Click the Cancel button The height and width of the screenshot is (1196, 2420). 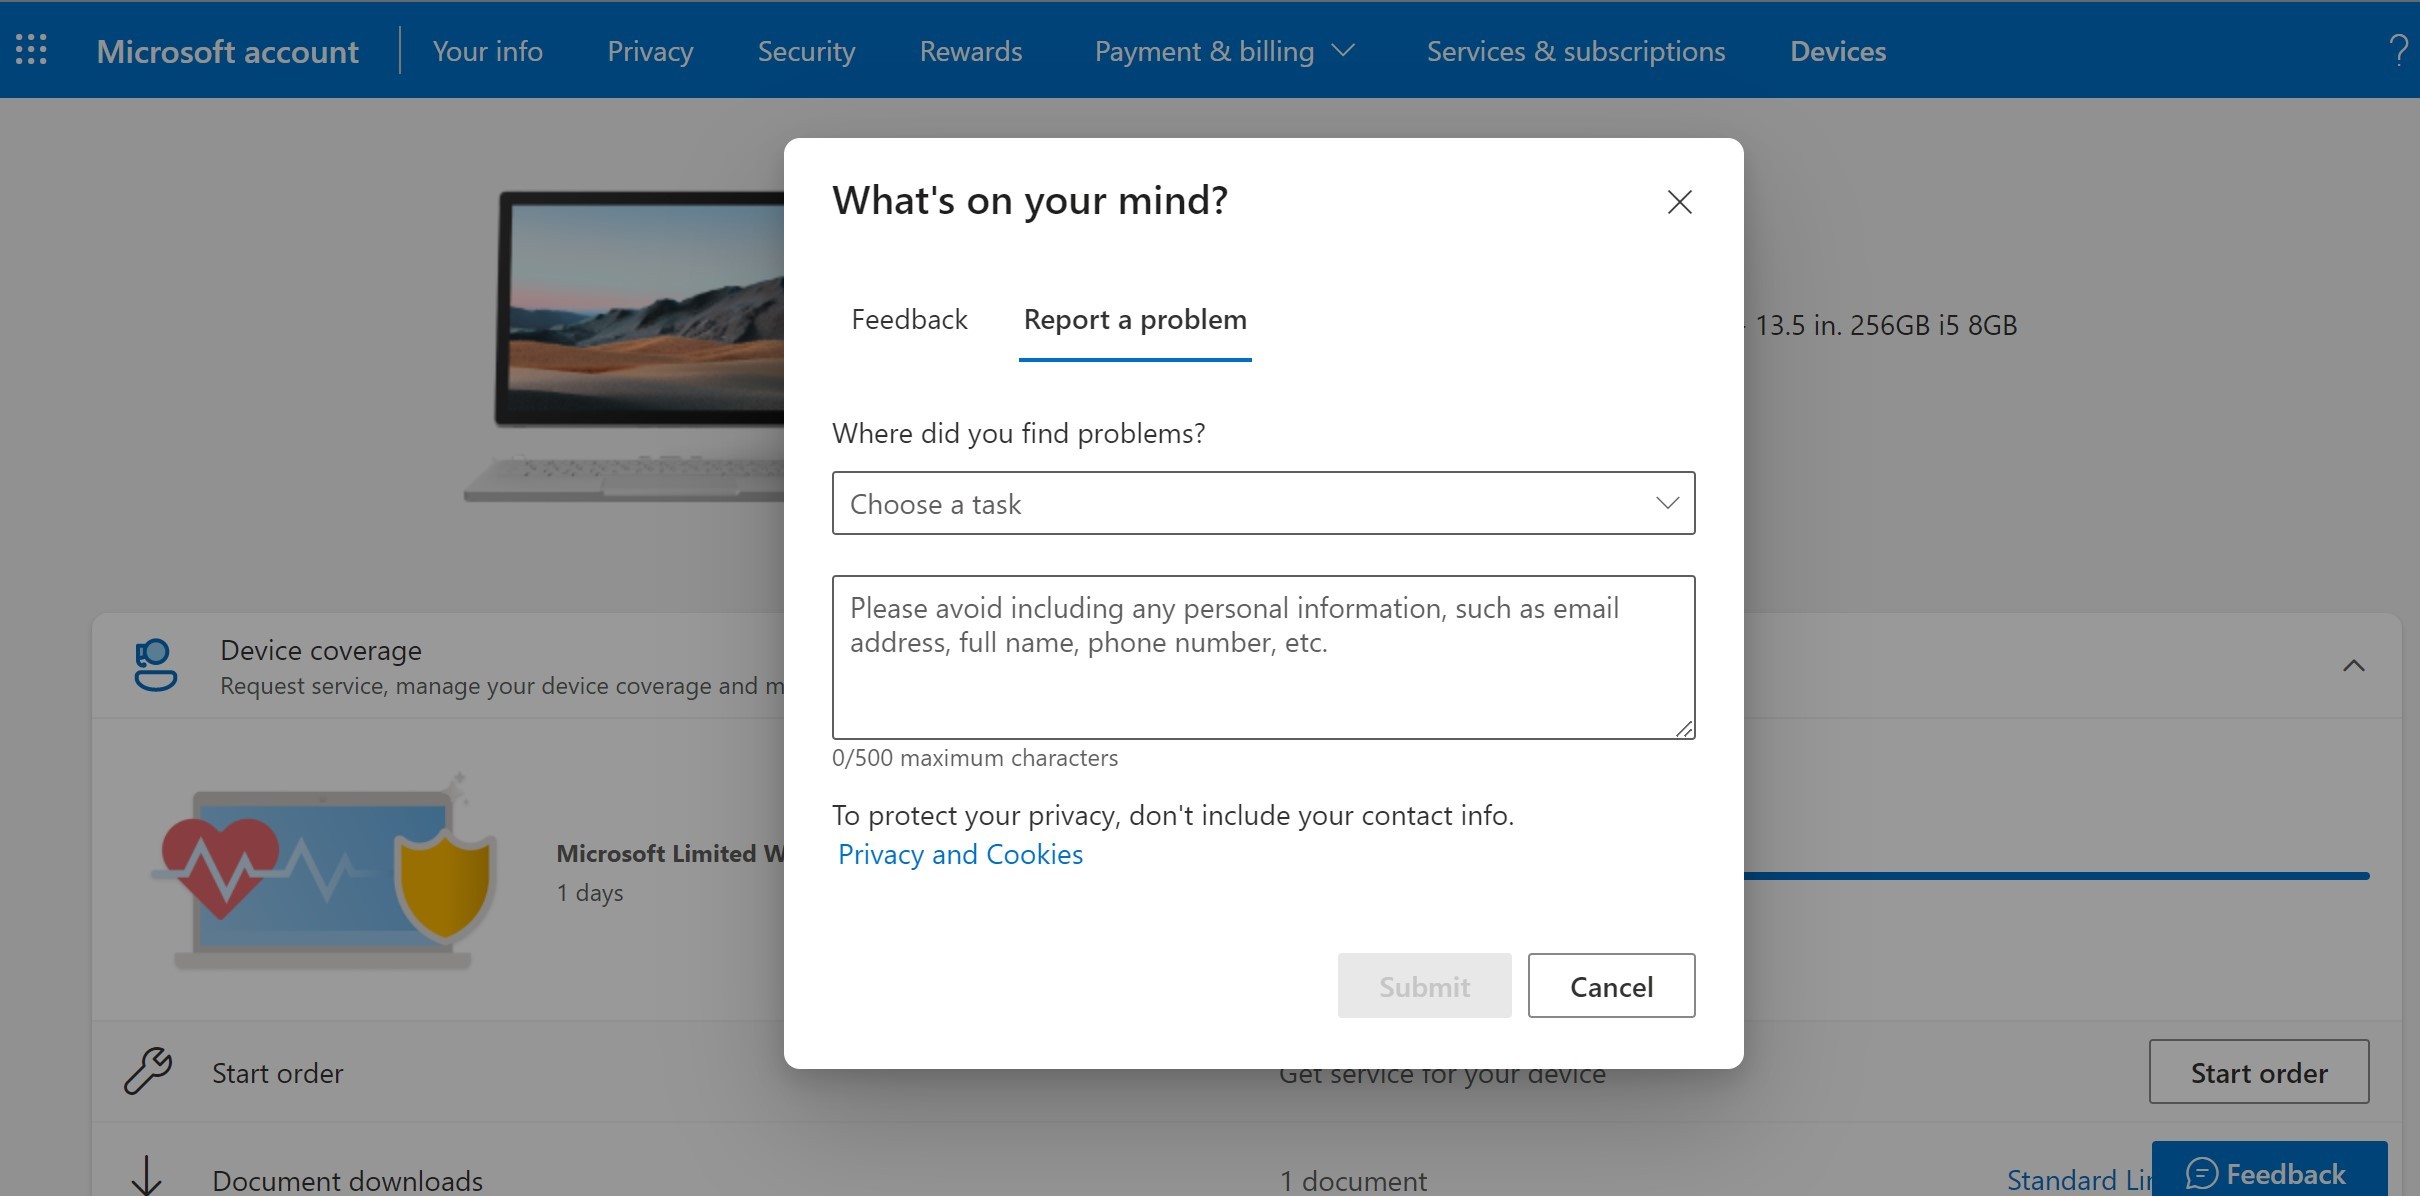pos(1611,985)
